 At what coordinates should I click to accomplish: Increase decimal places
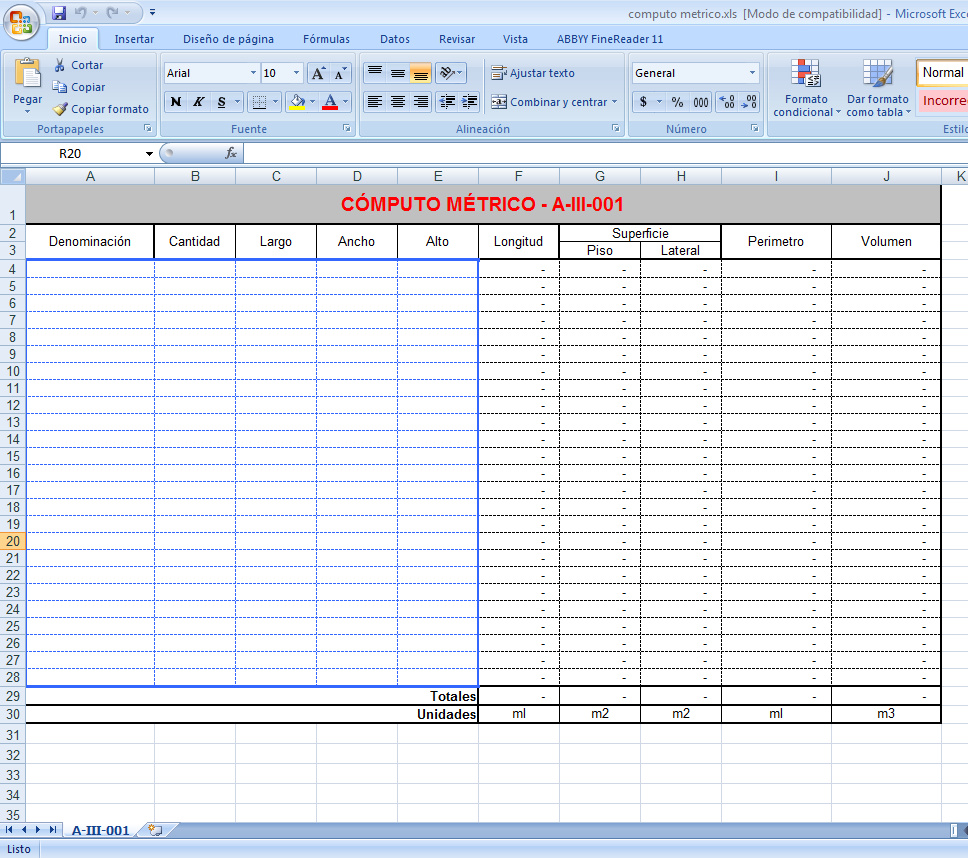(727, 102)
